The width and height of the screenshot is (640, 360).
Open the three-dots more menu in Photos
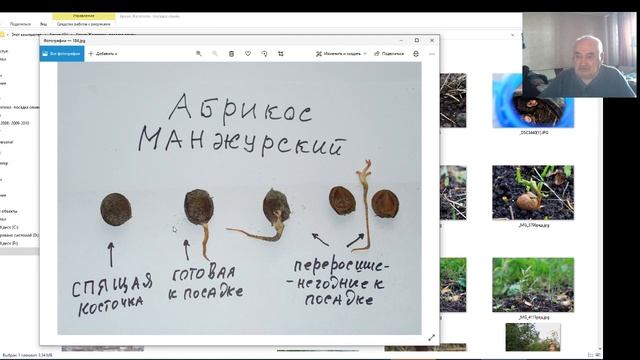point(432,53)
